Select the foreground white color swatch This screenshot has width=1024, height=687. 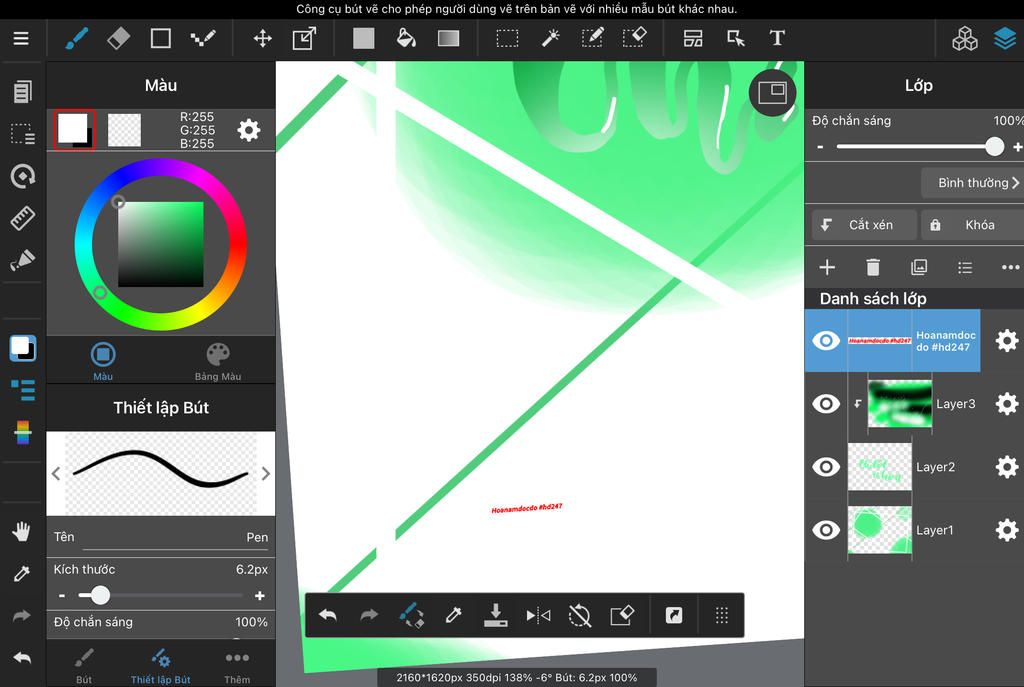pyautogui.click(x=72, y=128)
